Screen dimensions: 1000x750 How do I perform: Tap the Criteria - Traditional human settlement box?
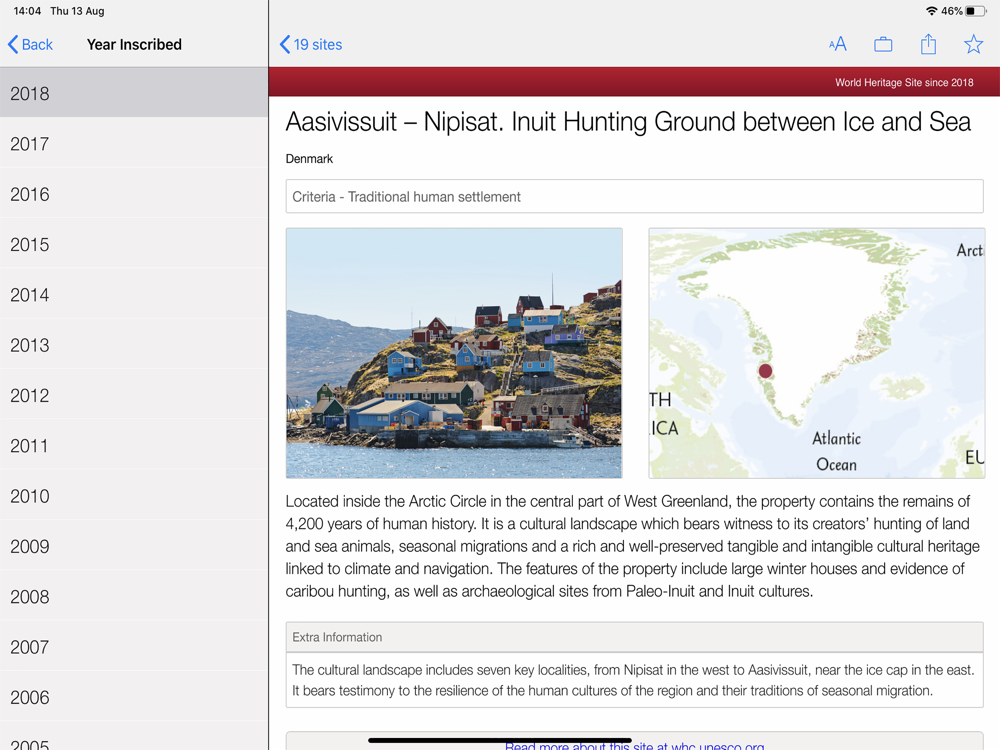coord(635,196)
